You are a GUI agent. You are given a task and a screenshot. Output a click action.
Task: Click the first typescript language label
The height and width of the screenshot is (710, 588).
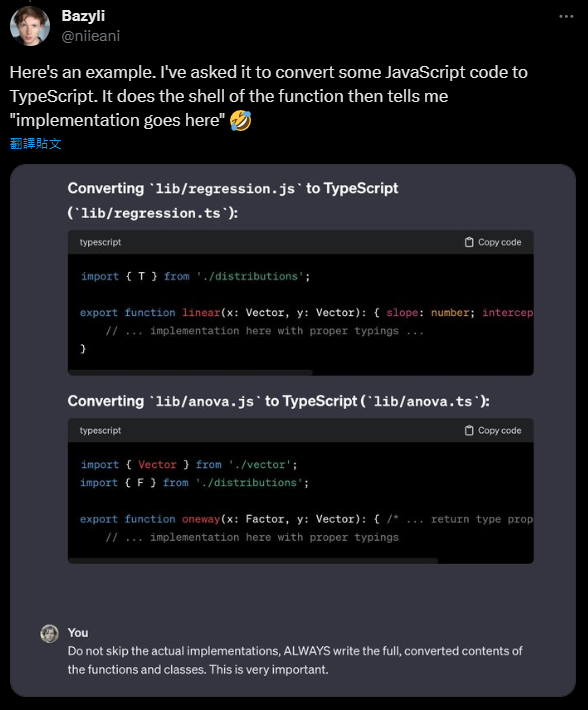pyautogui.click(x=100, y=242)
